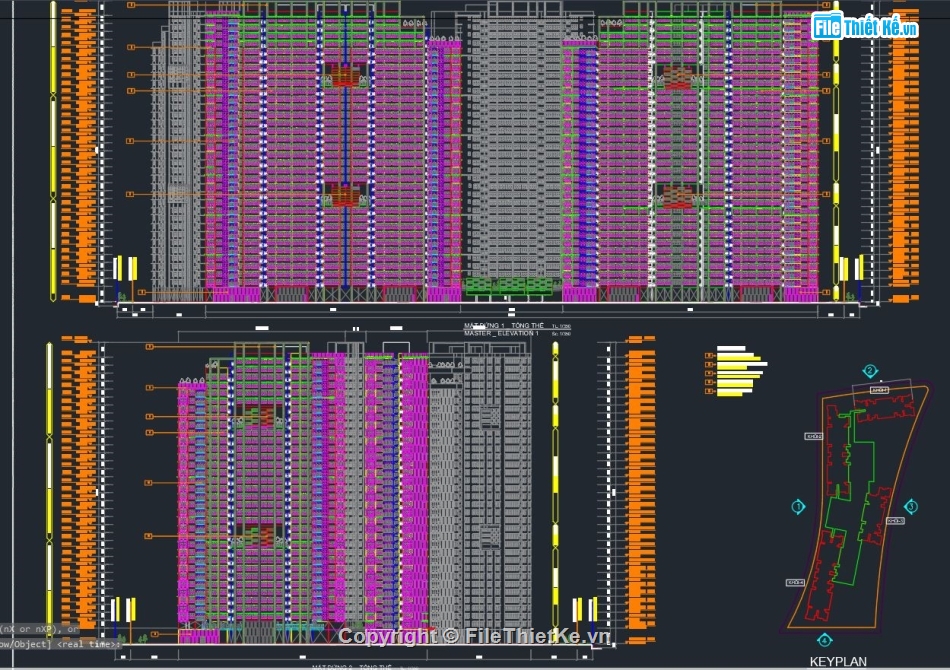Viewport: 950px width, 670px height.
Task: Select the 'MASTER _ ELEVATION 1' title text
Action: pos(501,333)
